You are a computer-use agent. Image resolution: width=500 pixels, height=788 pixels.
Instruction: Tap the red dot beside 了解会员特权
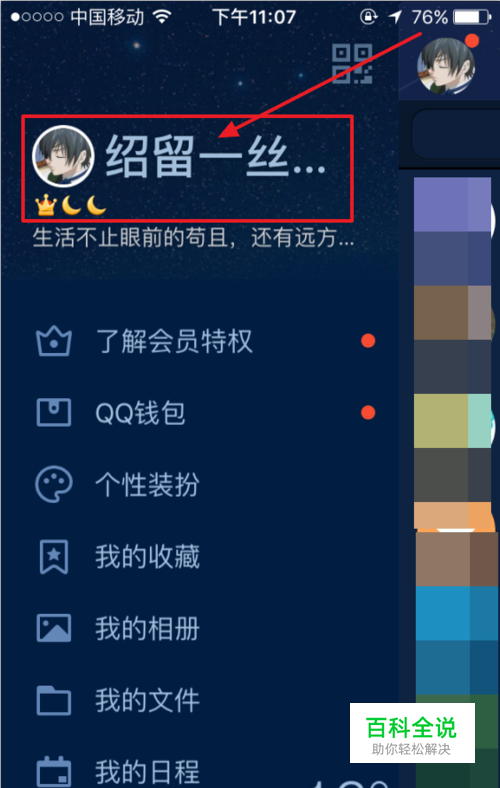pyautogui.click(x=368, y=341)
